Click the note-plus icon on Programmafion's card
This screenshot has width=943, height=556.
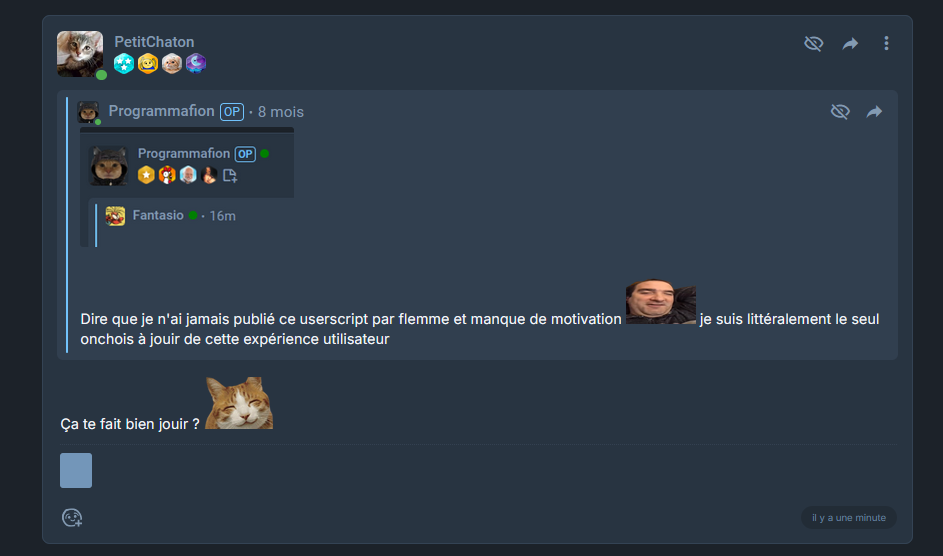click(x=230, y=176)
